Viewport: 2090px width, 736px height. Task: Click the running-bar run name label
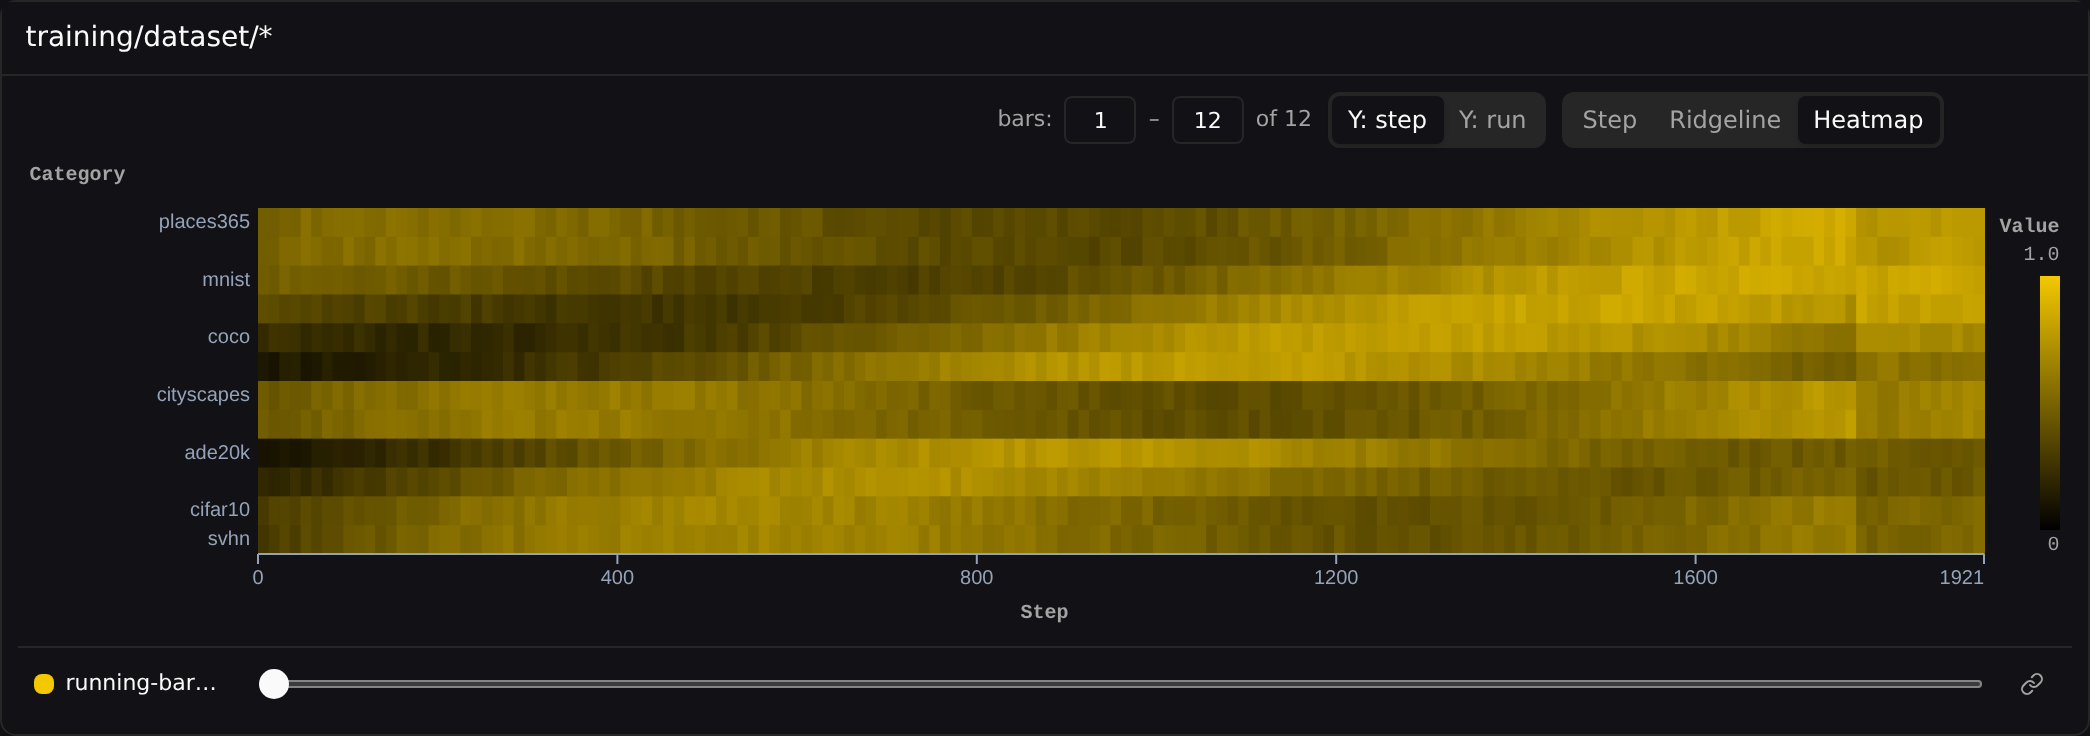click(x=141, y=683)
